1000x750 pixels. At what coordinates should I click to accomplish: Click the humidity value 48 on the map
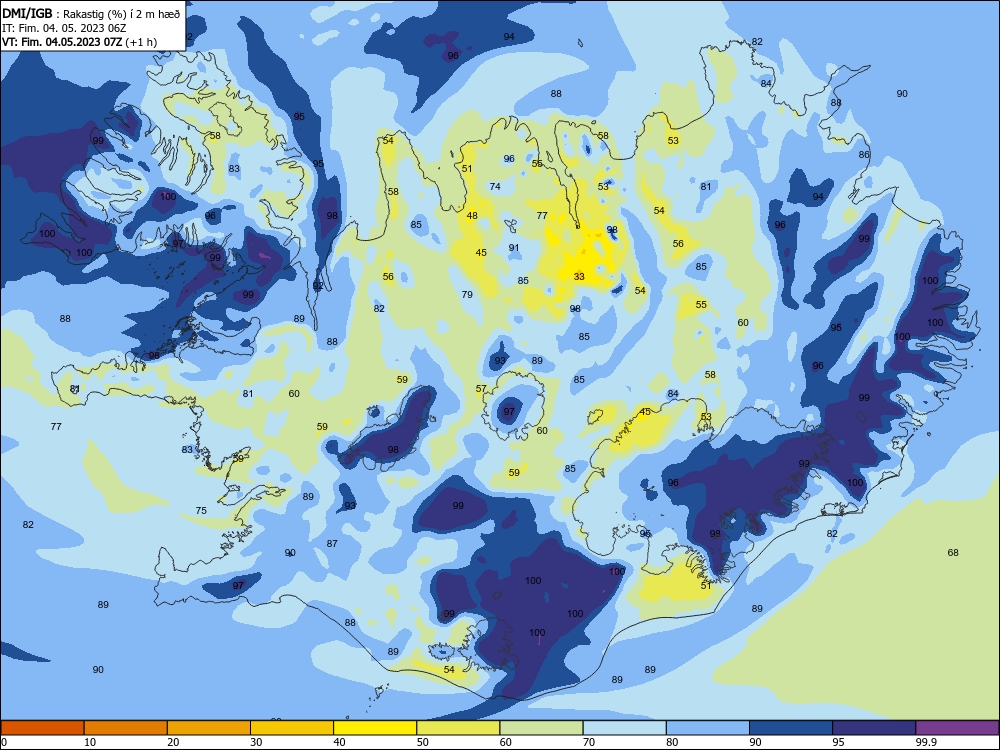click(x=472, y=216)
